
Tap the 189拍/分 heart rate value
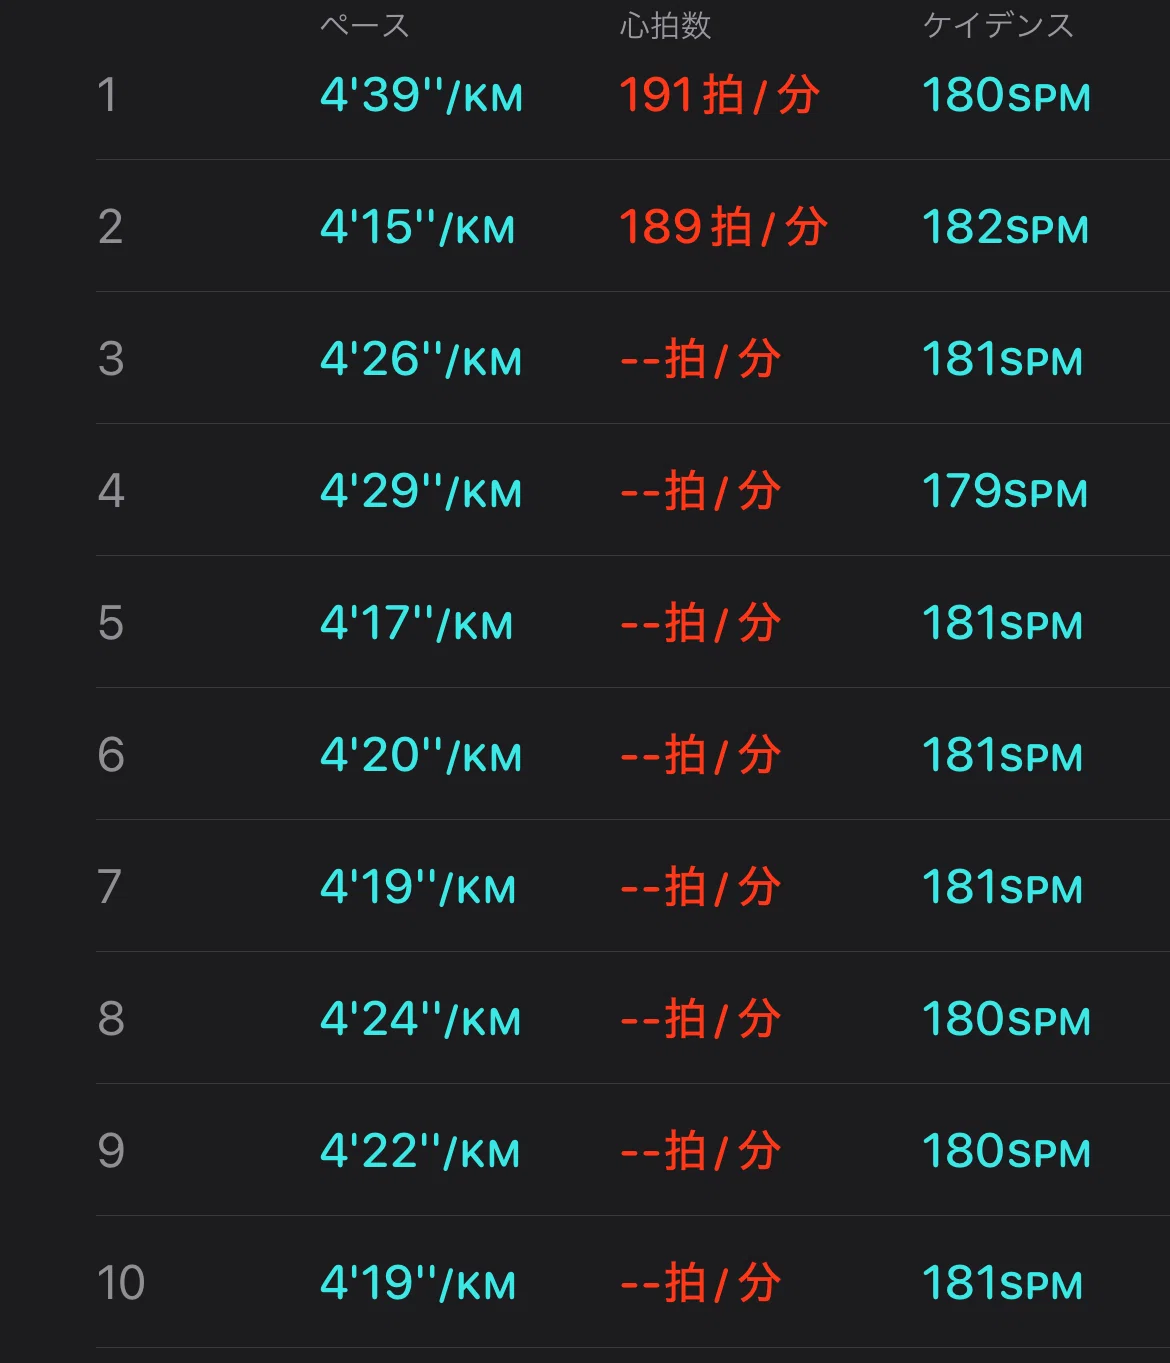pos(723,227)
